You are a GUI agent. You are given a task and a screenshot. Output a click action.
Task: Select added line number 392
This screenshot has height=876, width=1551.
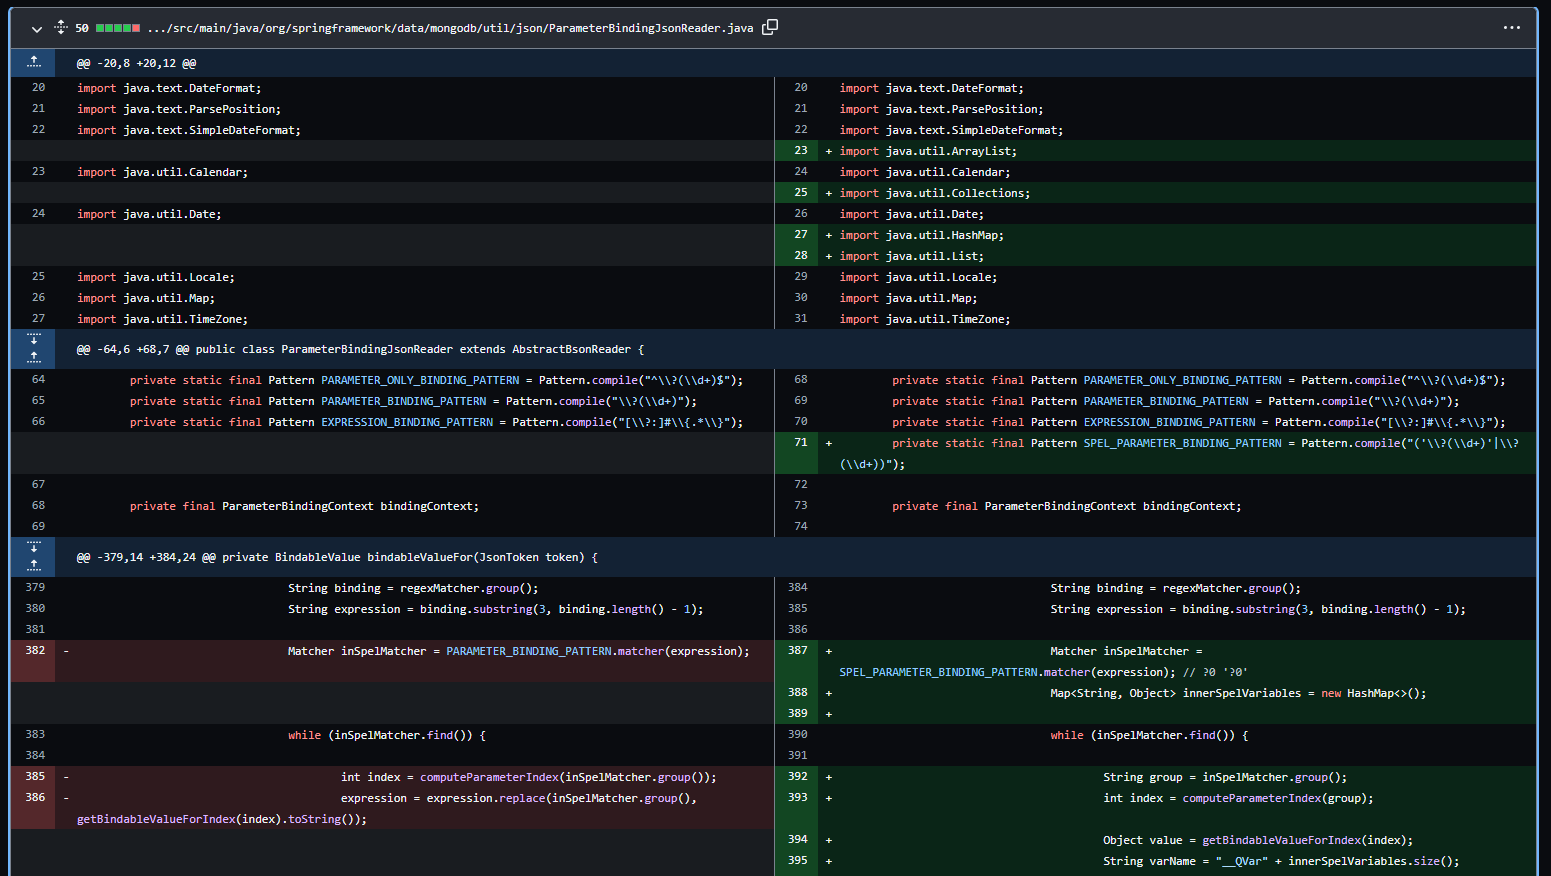click(800, 776)
